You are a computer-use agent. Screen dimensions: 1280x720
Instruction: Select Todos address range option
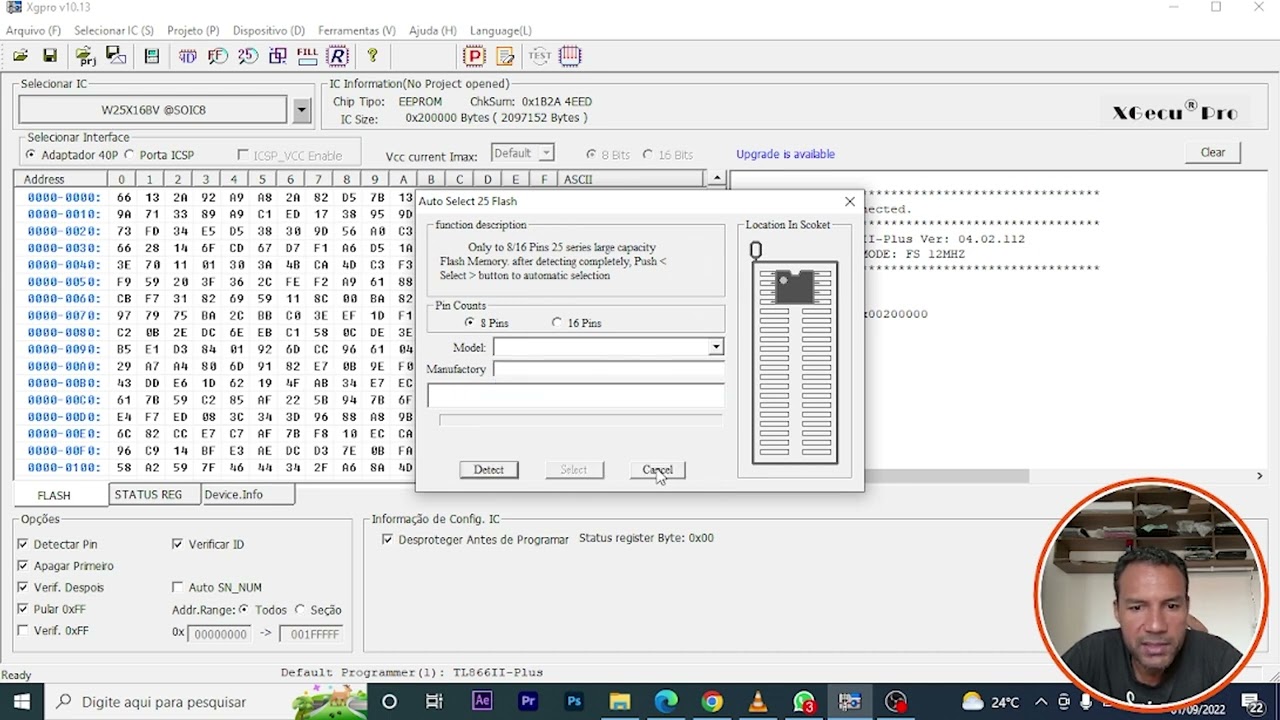pos(243,609)
